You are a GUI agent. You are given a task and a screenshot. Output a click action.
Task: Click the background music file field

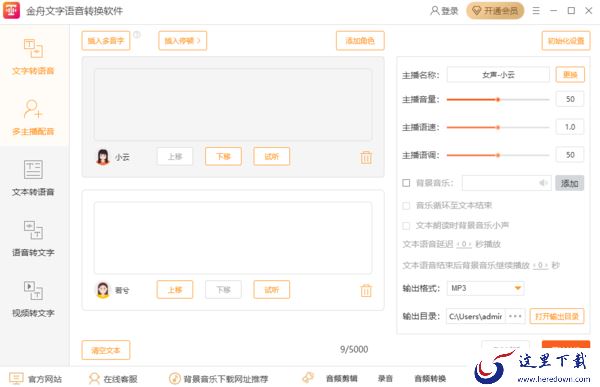click(x=507, y=183)
